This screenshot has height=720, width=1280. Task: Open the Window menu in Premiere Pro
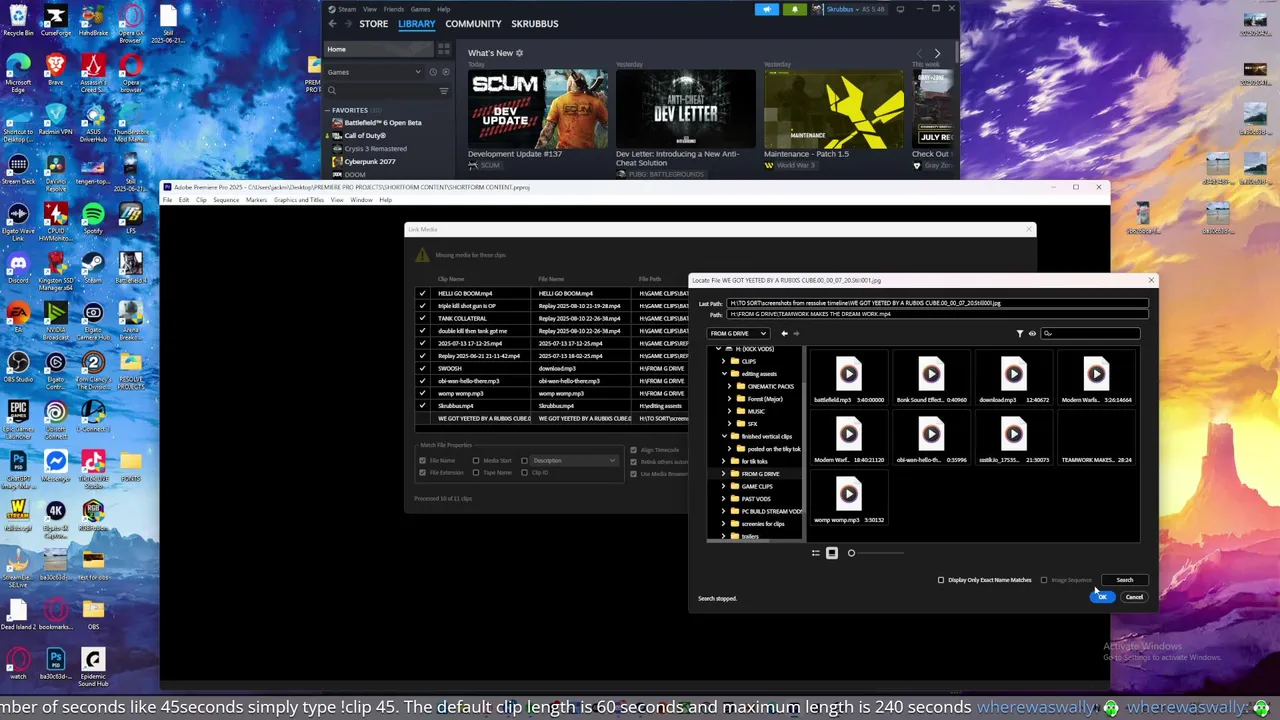pos(361,200)
